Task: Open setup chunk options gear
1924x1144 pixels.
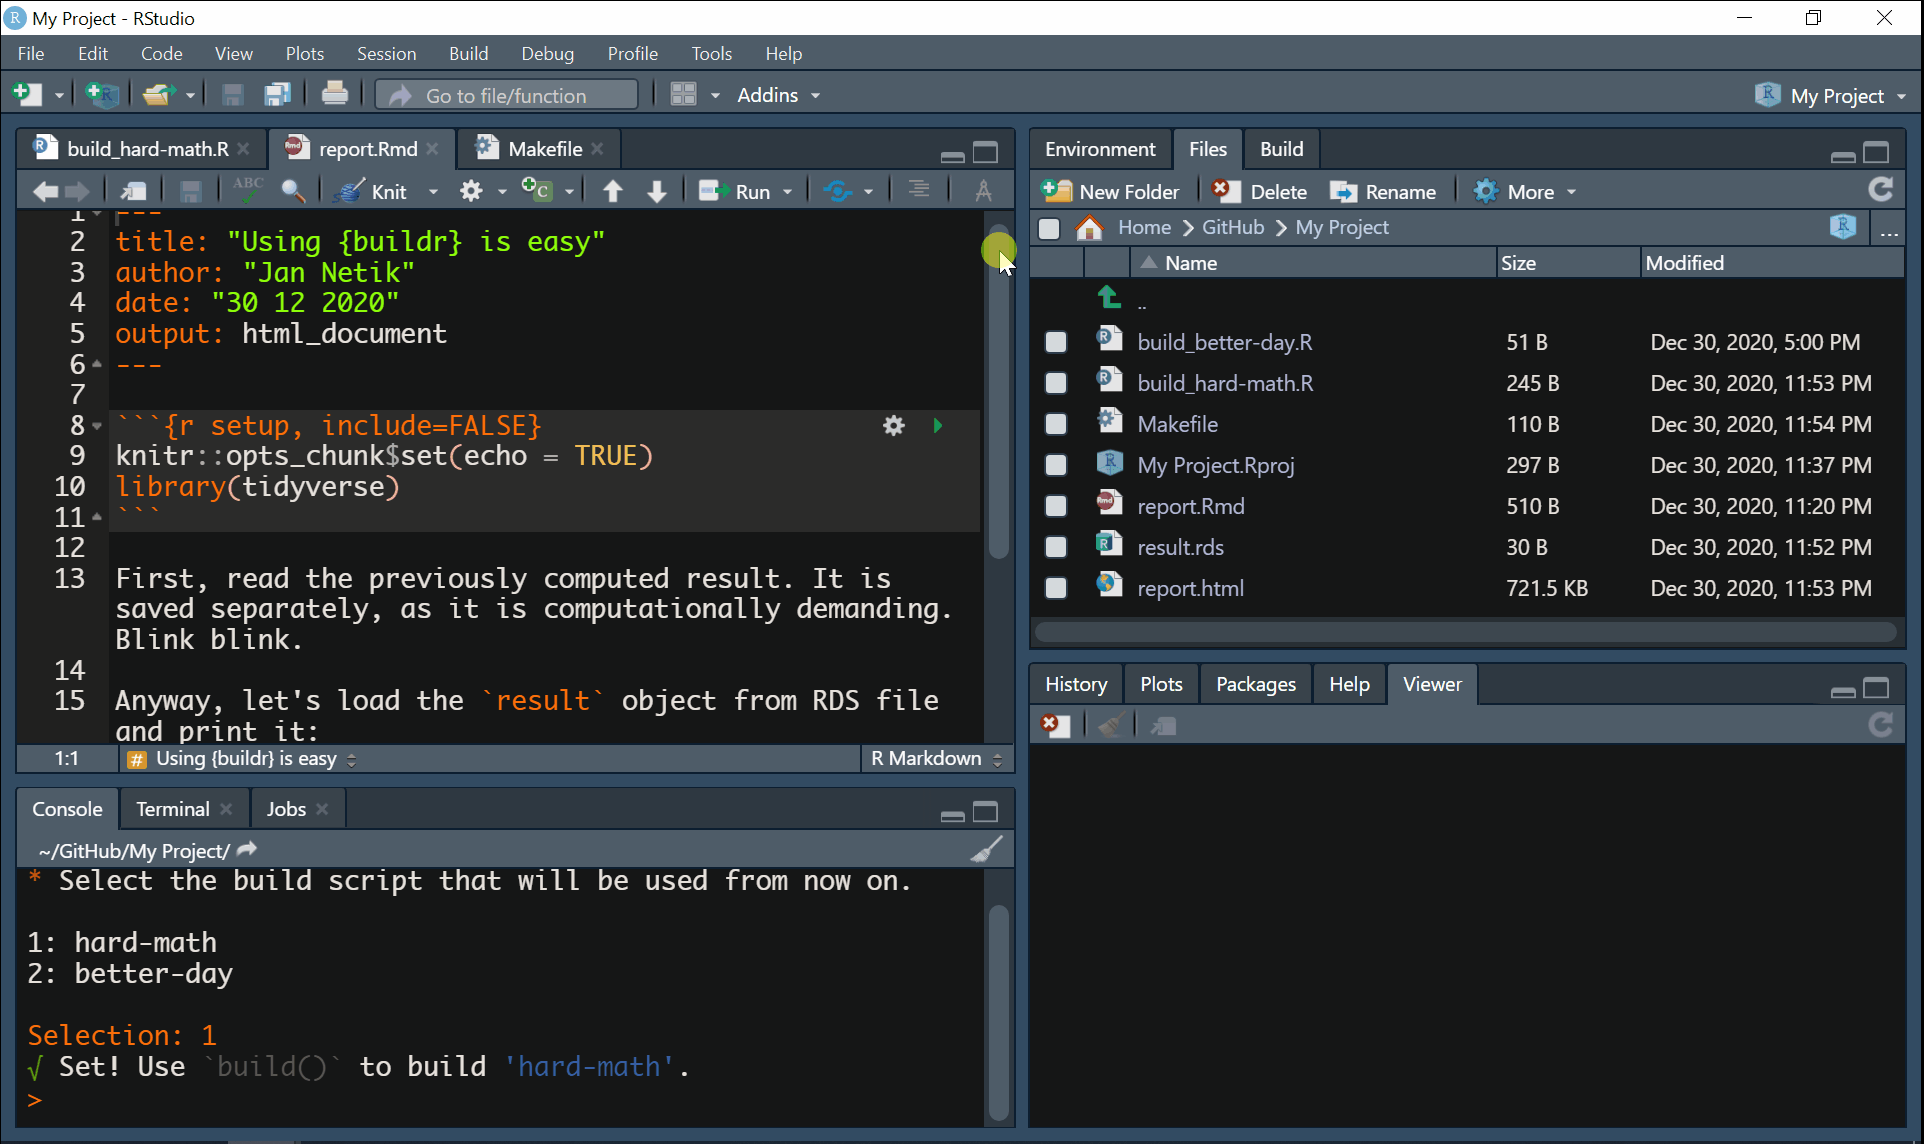Action: point(894,426)
